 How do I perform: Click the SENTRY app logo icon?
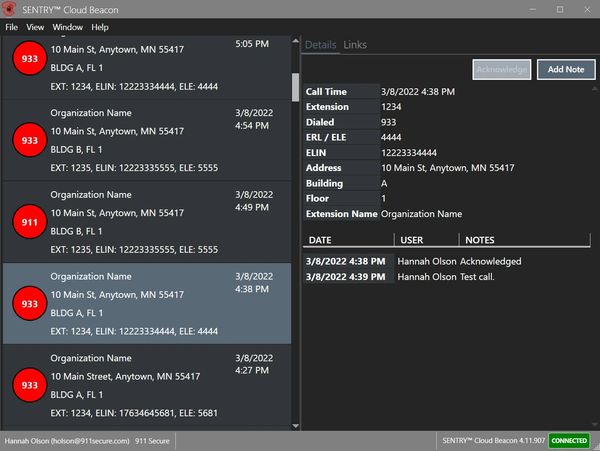click(x=8, y=9)
